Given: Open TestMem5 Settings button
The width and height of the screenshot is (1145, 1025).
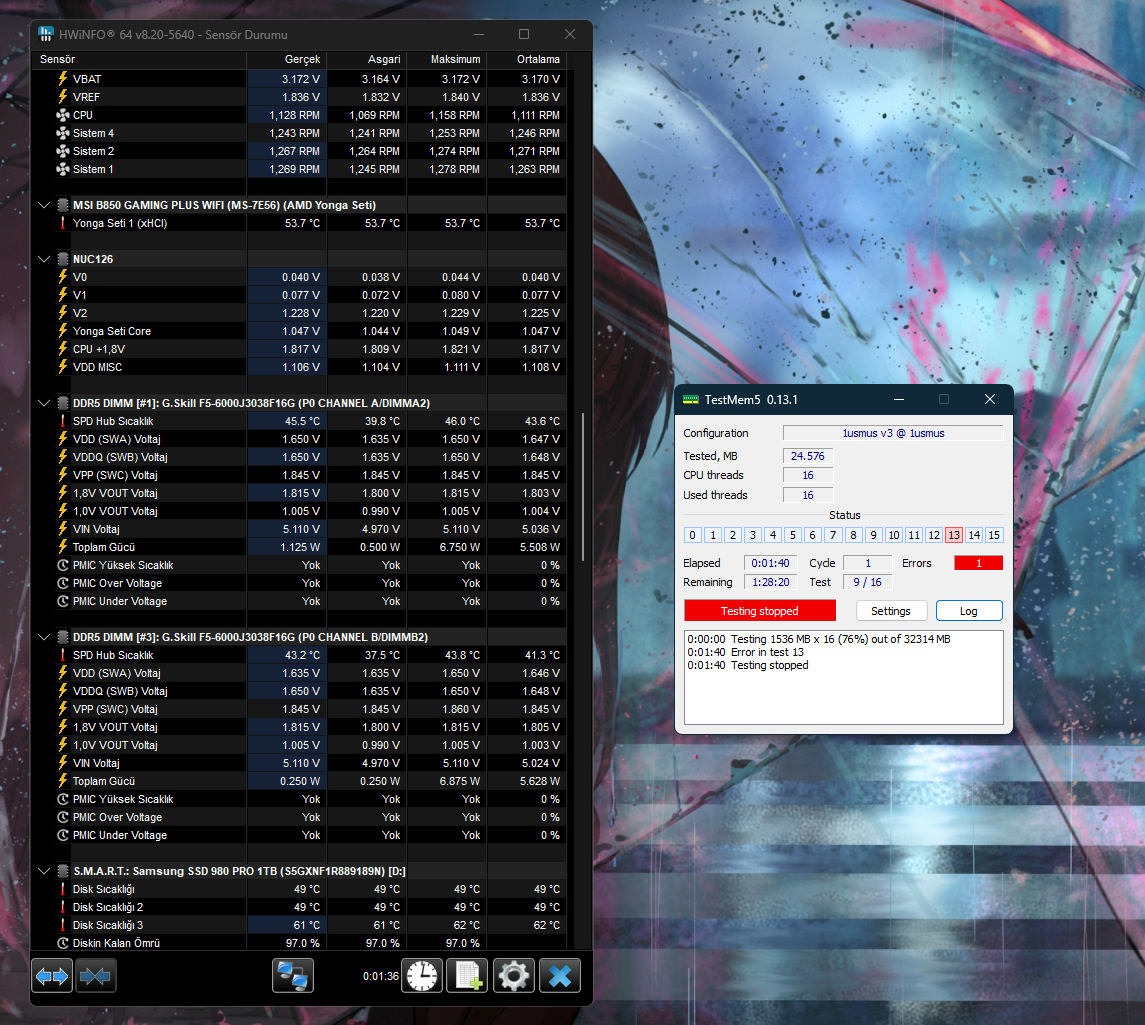Looking at the screenshot, I should tap(891, 611).
